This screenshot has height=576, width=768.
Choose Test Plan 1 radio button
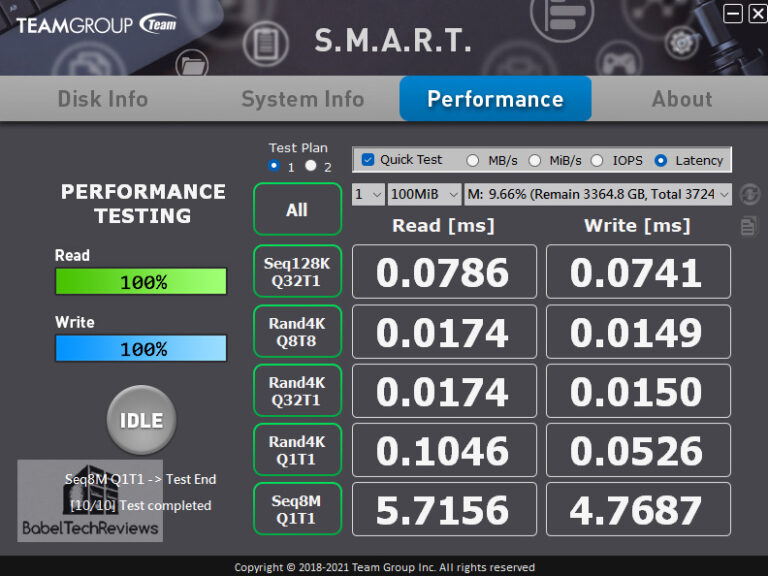274,166
